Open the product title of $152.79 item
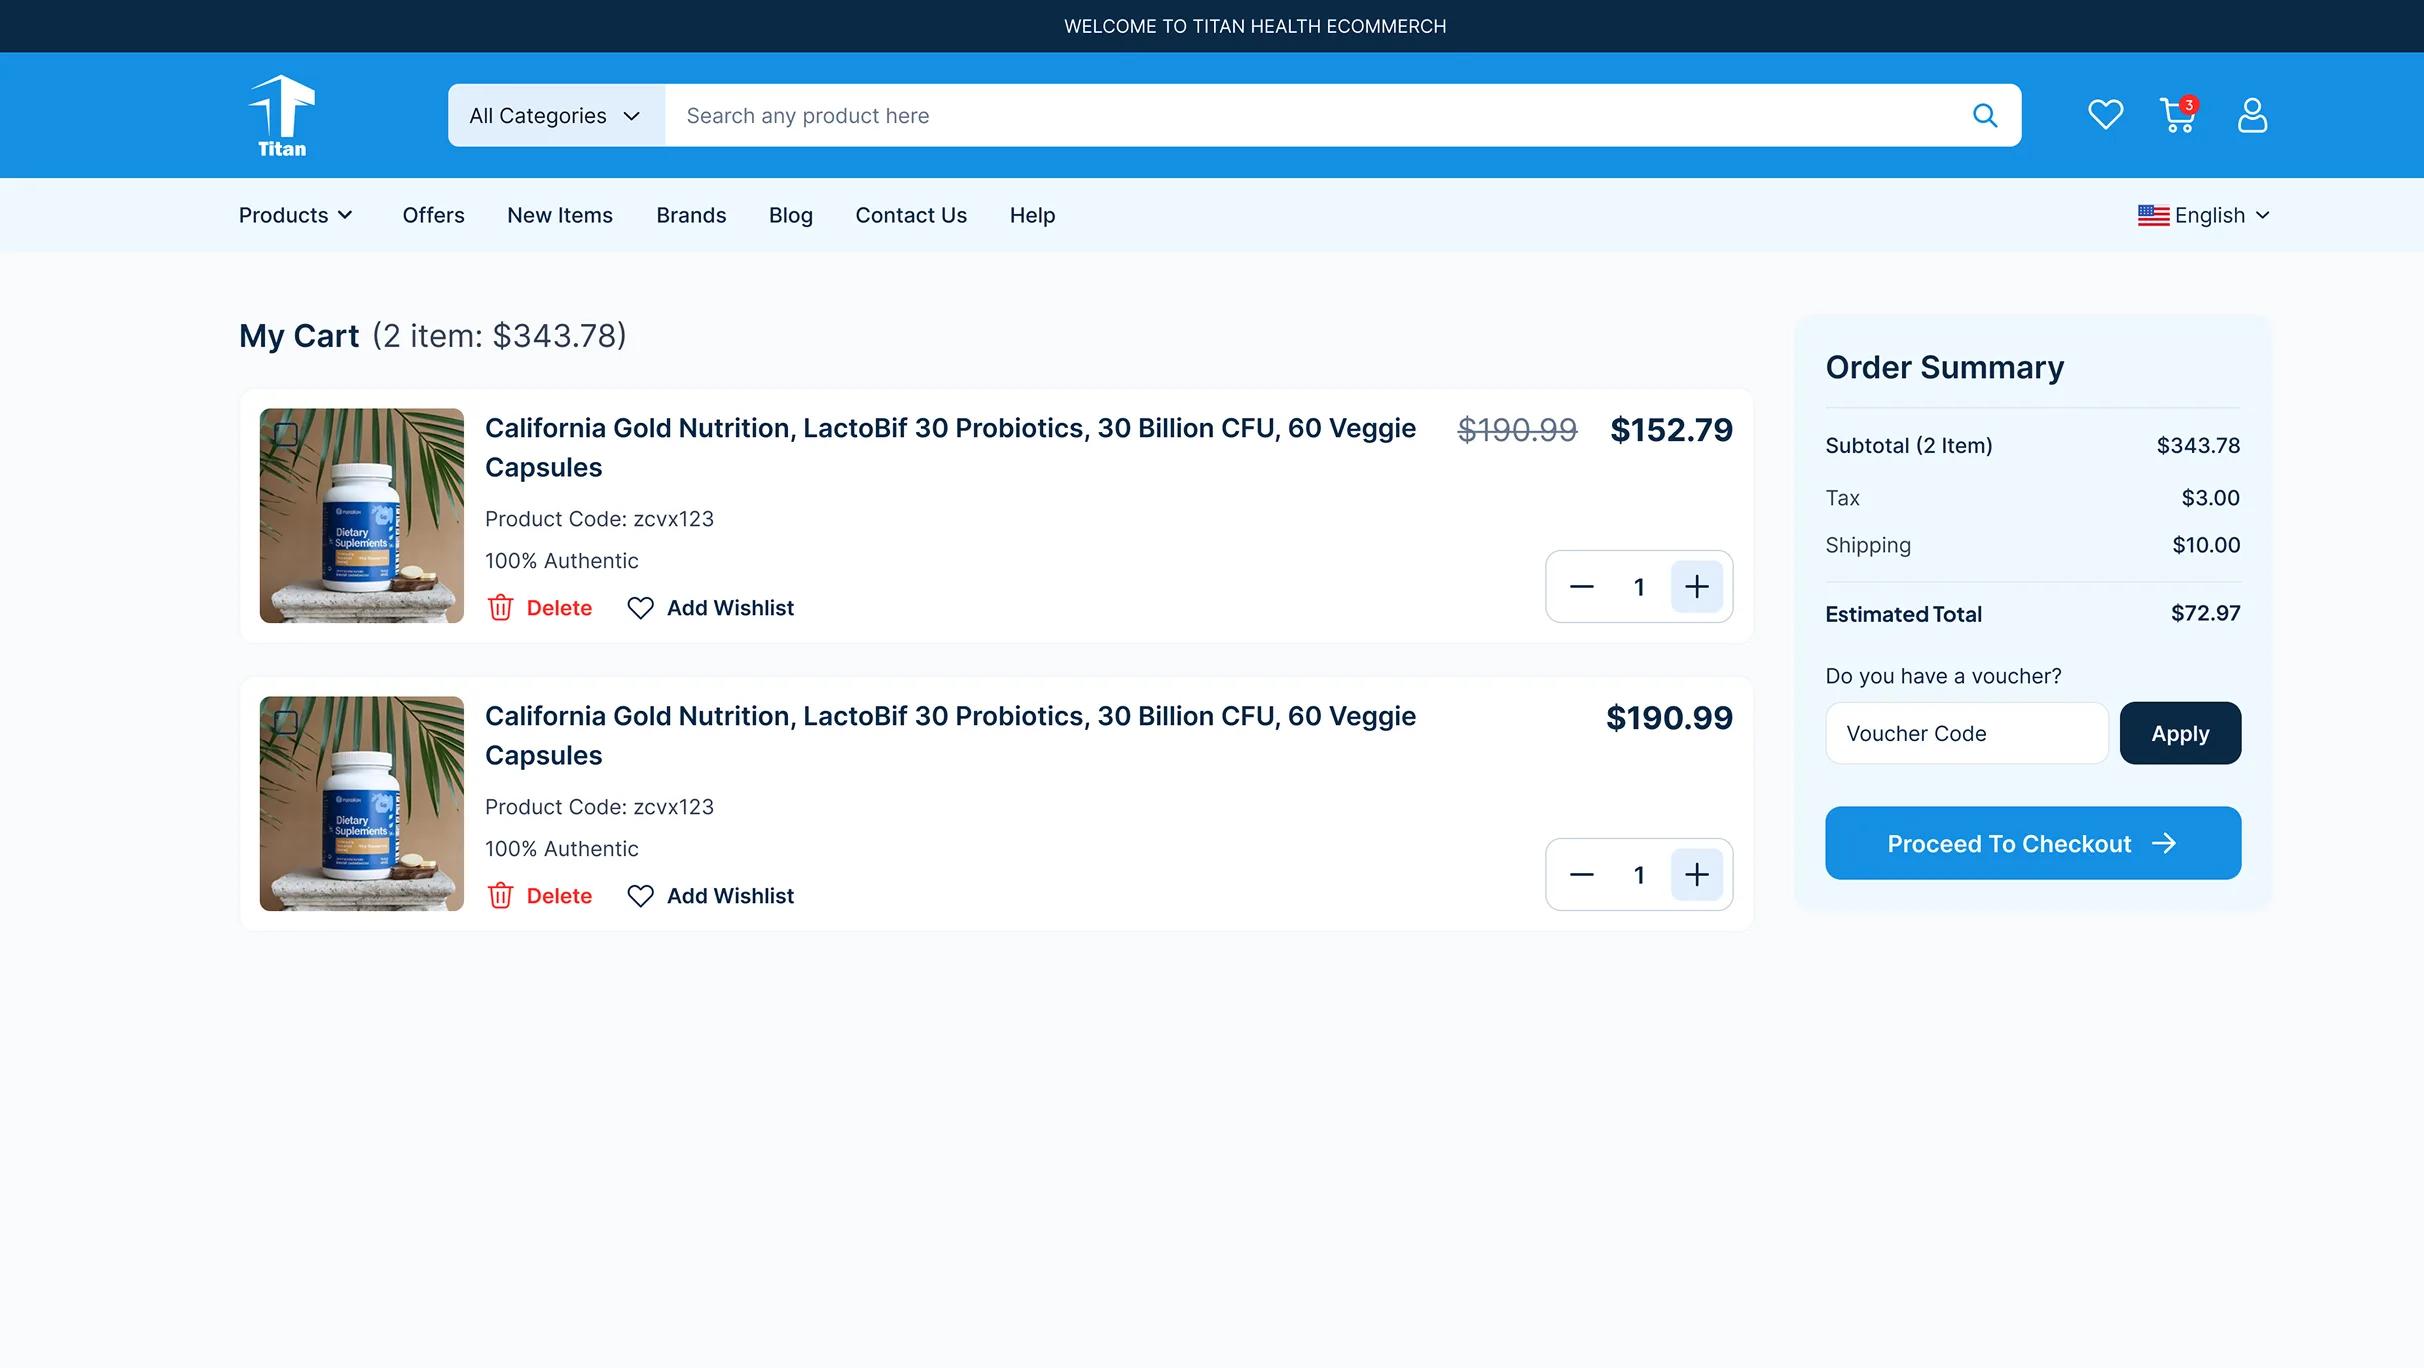This screenshot has width=2424, height=1368. coord(950,448)
